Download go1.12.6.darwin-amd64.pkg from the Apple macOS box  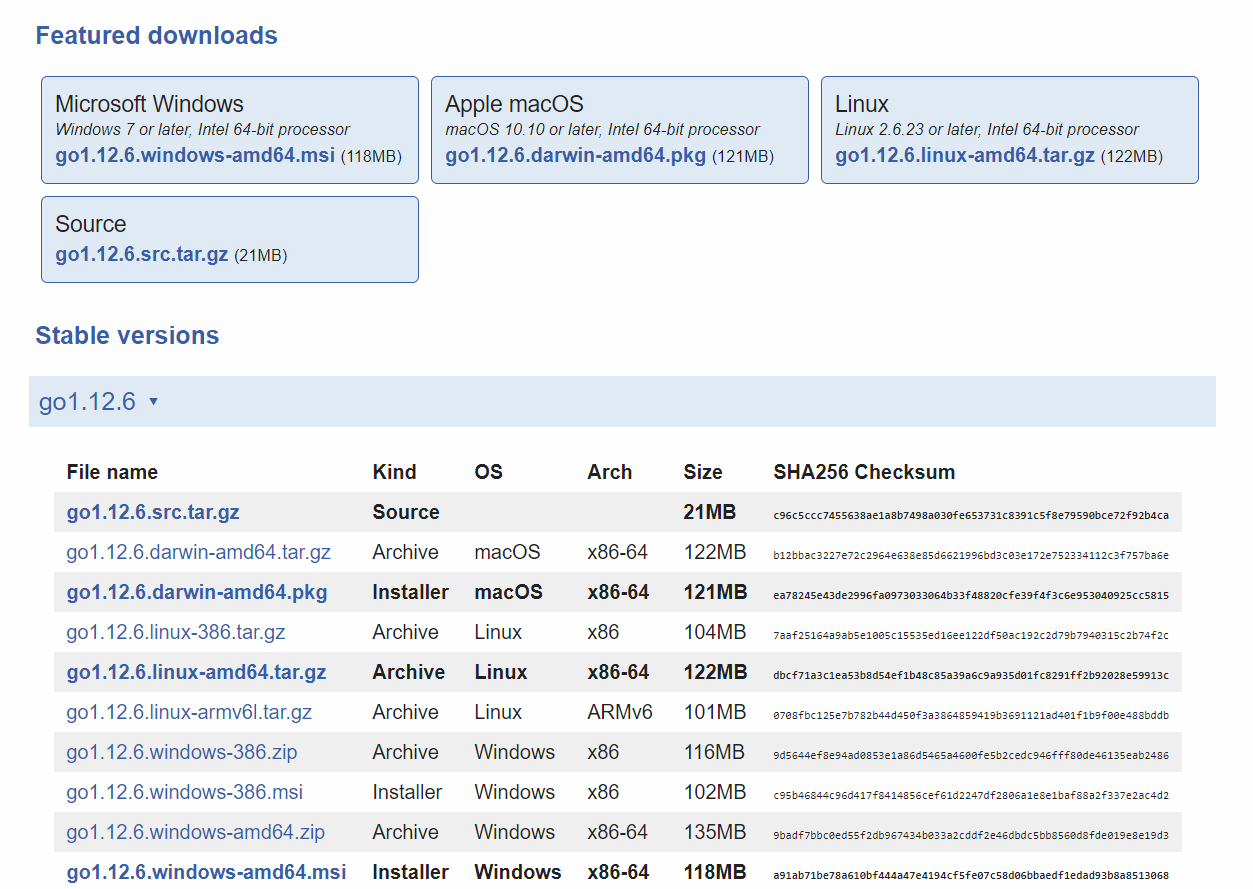coord(575,156)
